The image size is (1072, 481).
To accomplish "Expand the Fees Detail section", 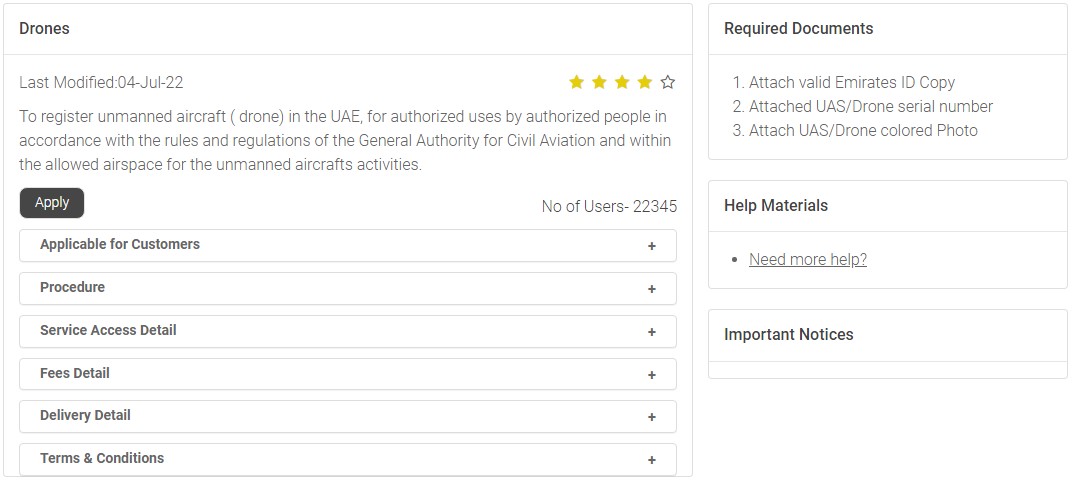I will pos(348,374).
